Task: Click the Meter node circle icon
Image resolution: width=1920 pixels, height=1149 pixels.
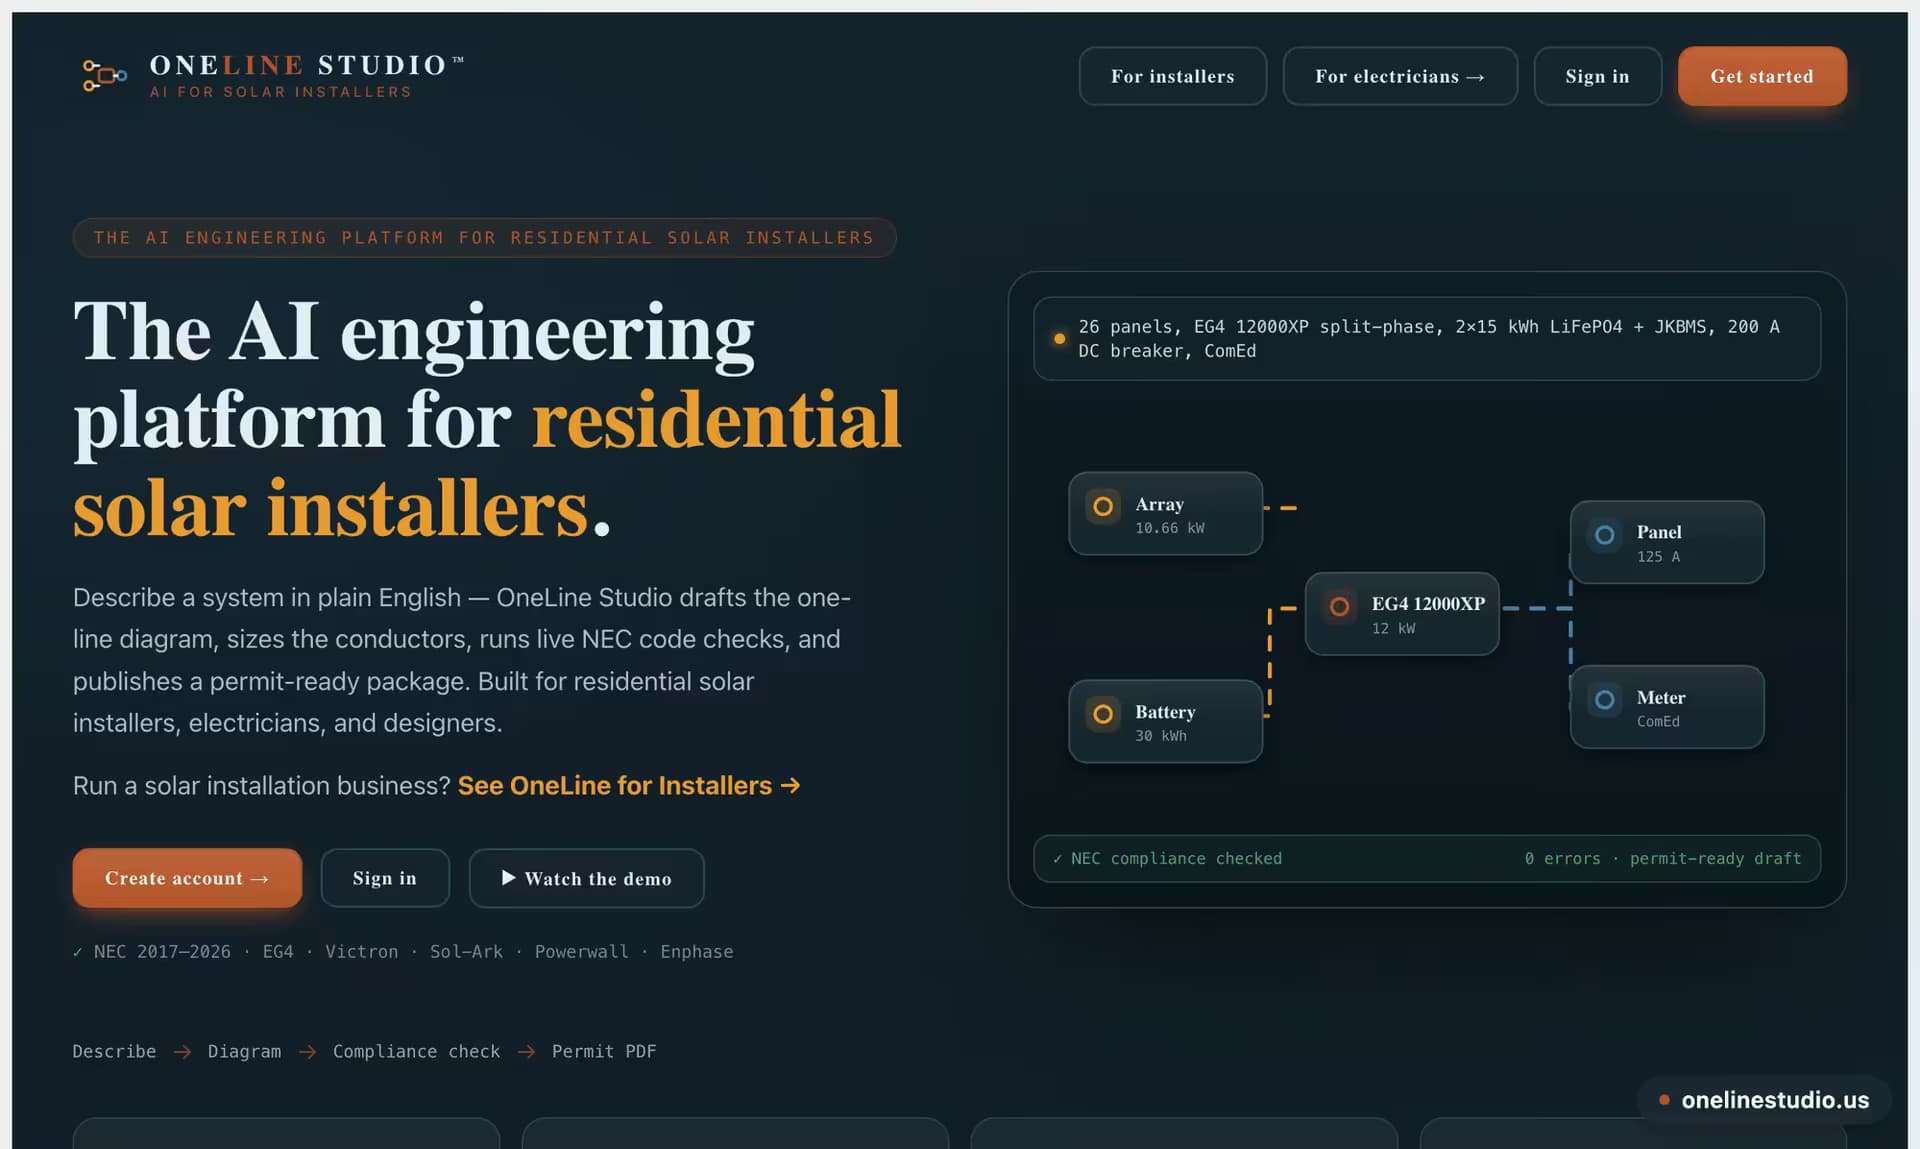Action: click(1604, 700)
